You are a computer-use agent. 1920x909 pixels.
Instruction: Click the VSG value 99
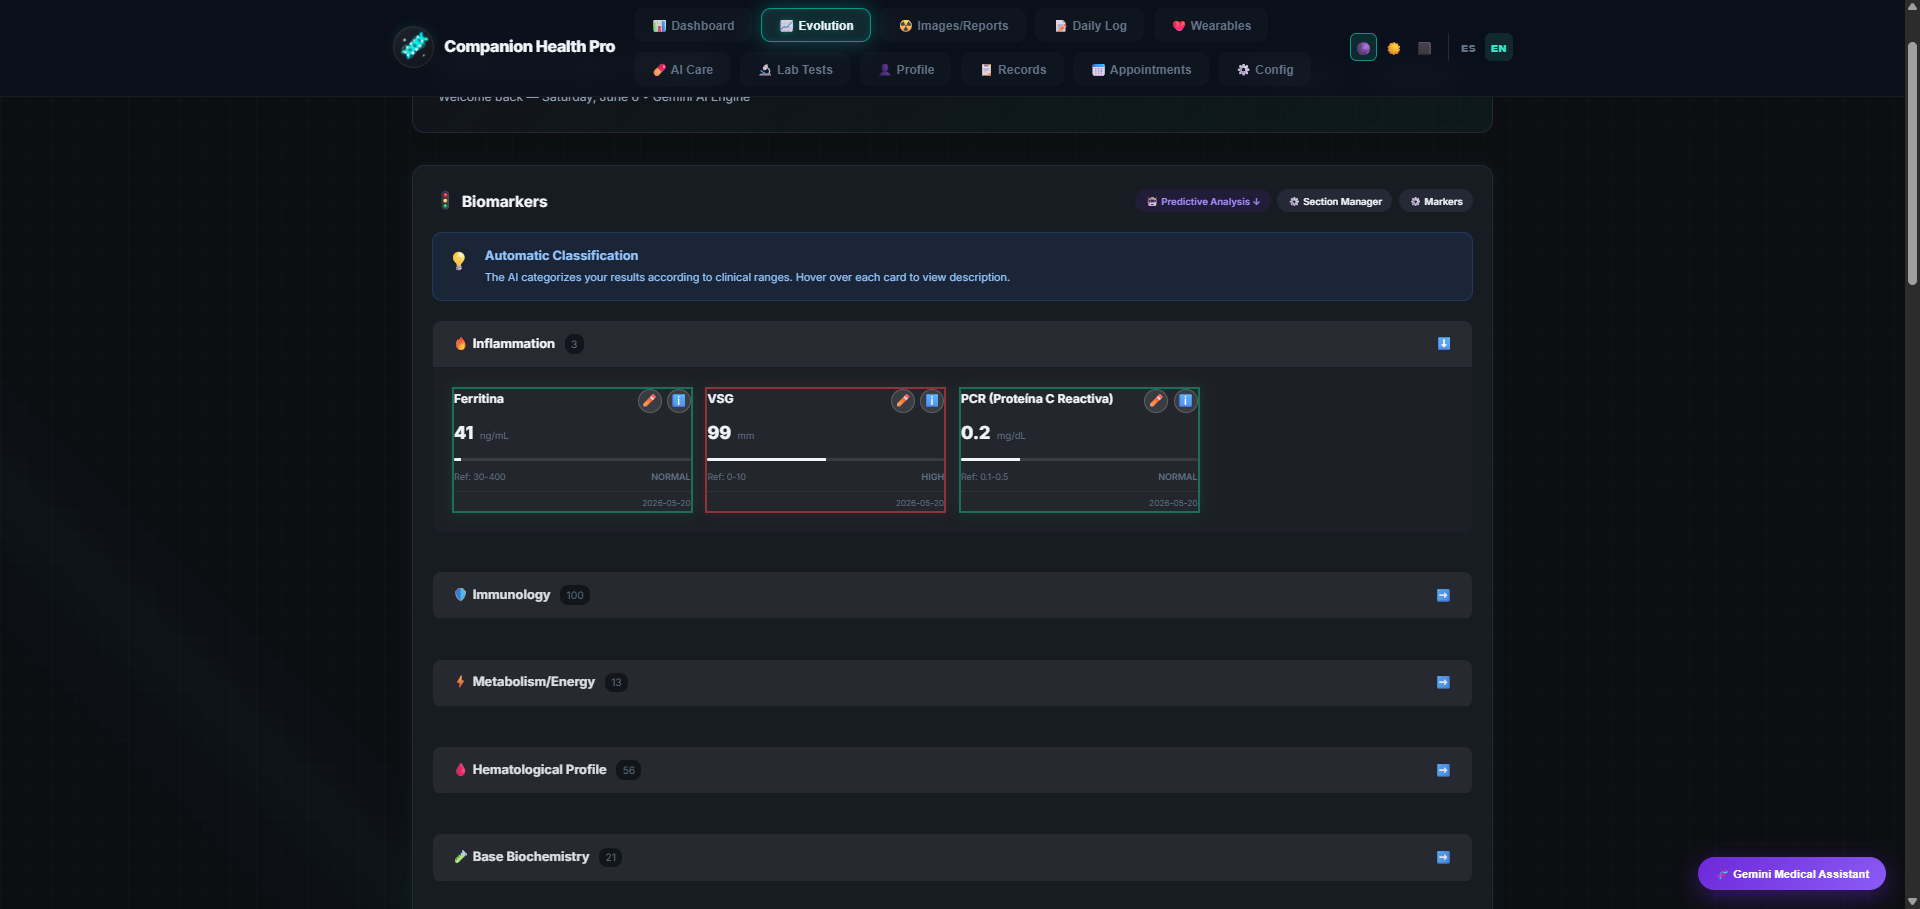coord(719,433)
